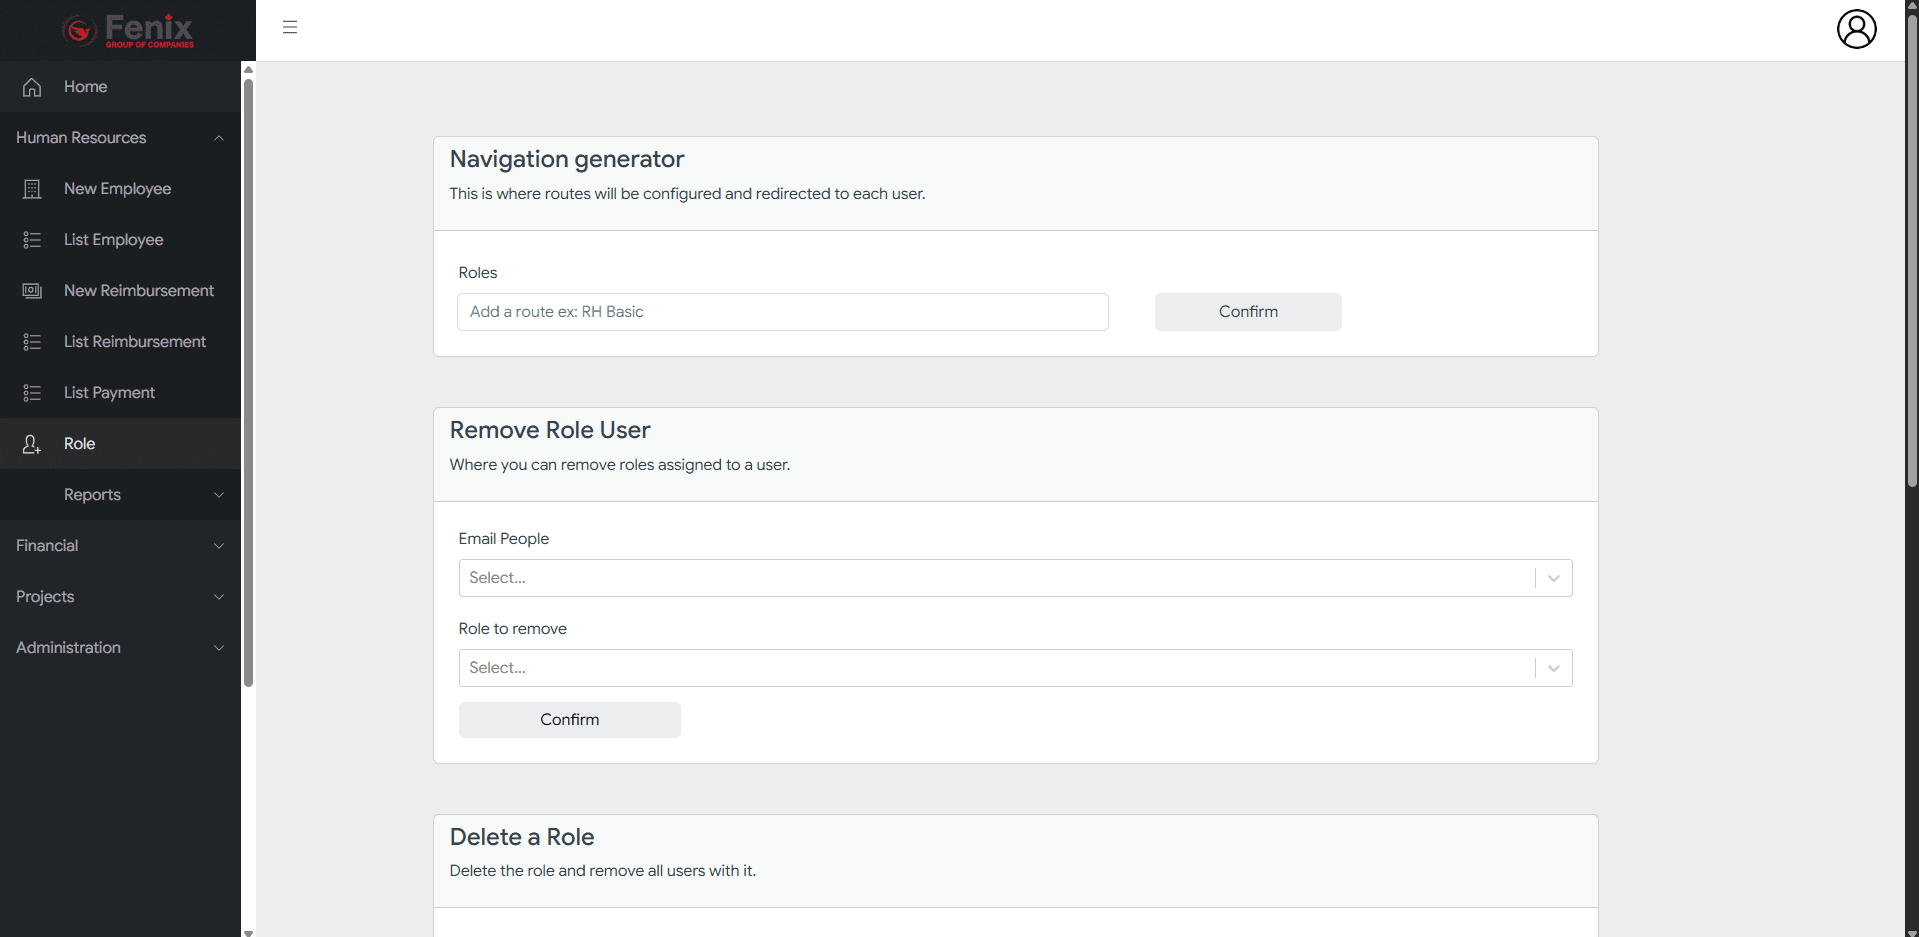Open New Reimbursement page
This screenshot has width=1919, height=937.
tap(120, 291)
